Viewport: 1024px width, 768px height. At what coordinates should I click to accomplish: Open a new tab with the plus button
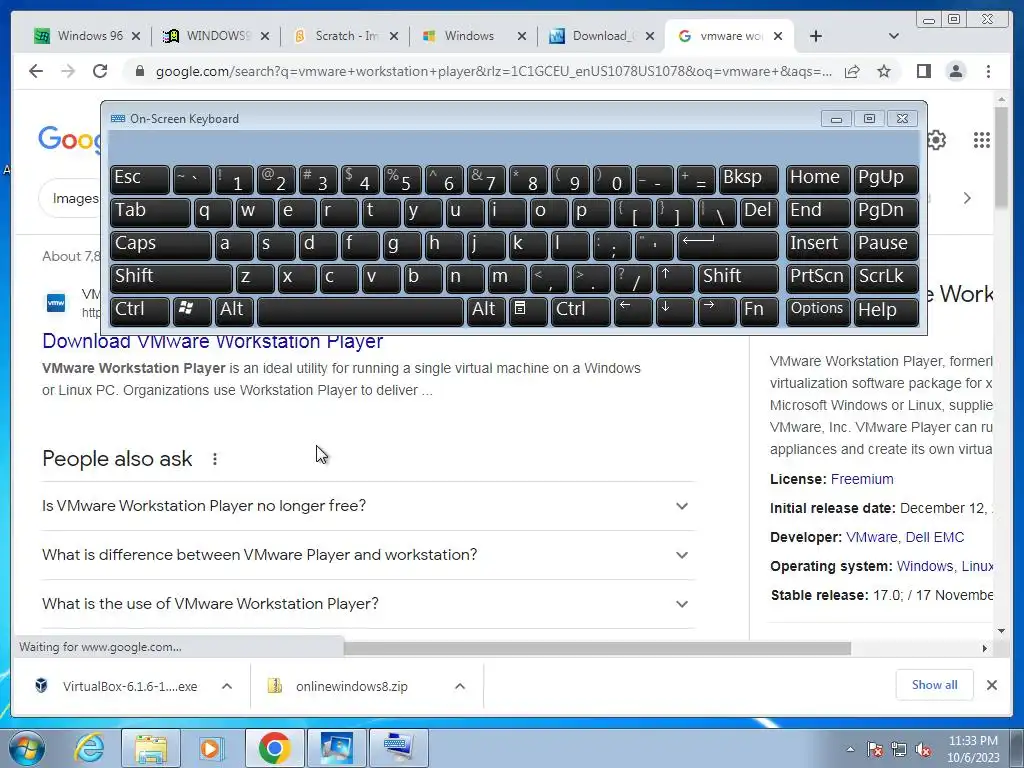click(816, 36)
